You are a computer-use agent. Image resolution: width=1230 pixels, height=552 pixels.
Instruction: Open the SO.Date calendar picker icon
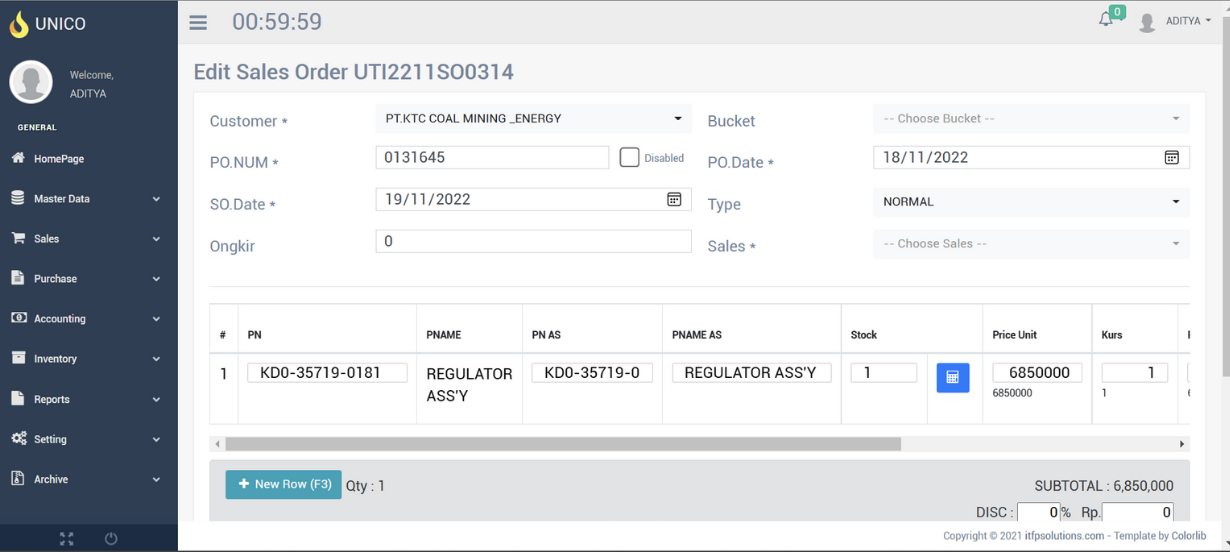(674, 199)
